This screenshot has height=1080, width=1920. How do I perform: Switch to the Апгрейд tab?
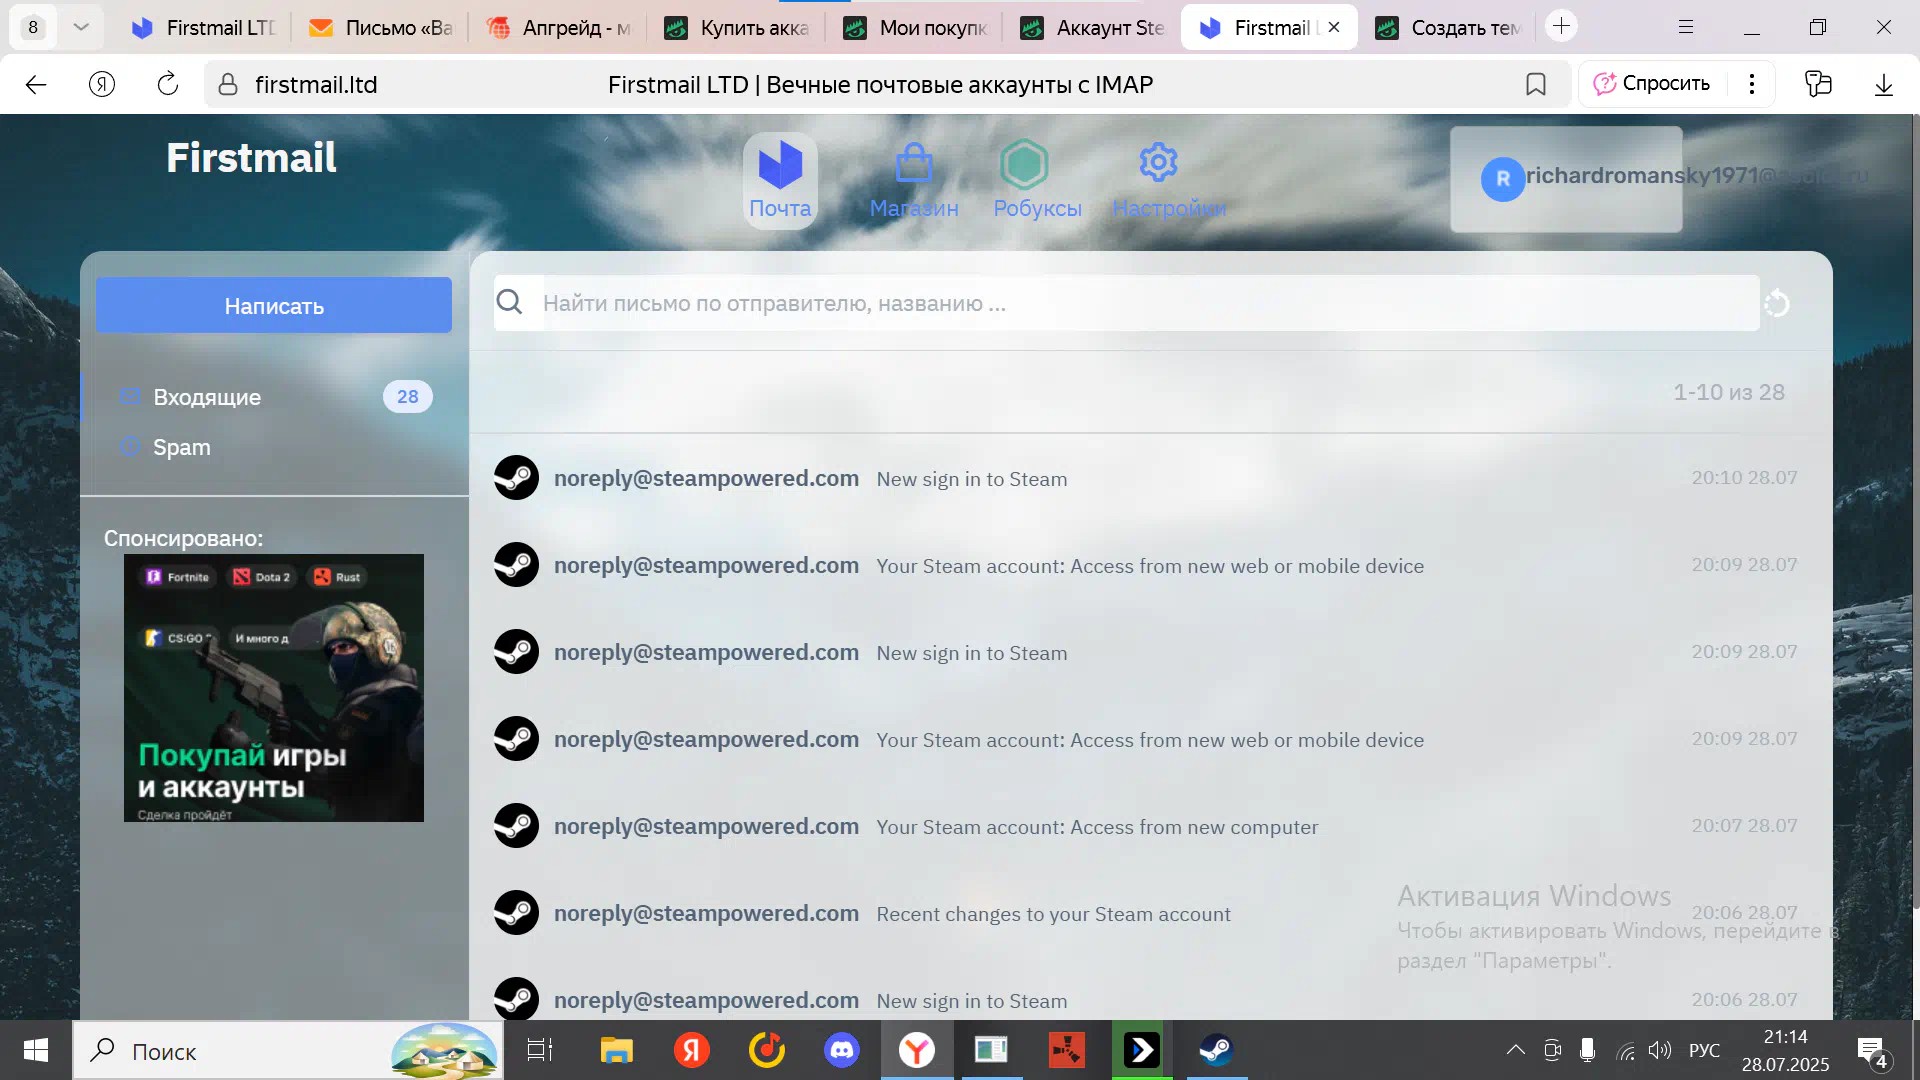pyautogui.click(x=559, y=28)
